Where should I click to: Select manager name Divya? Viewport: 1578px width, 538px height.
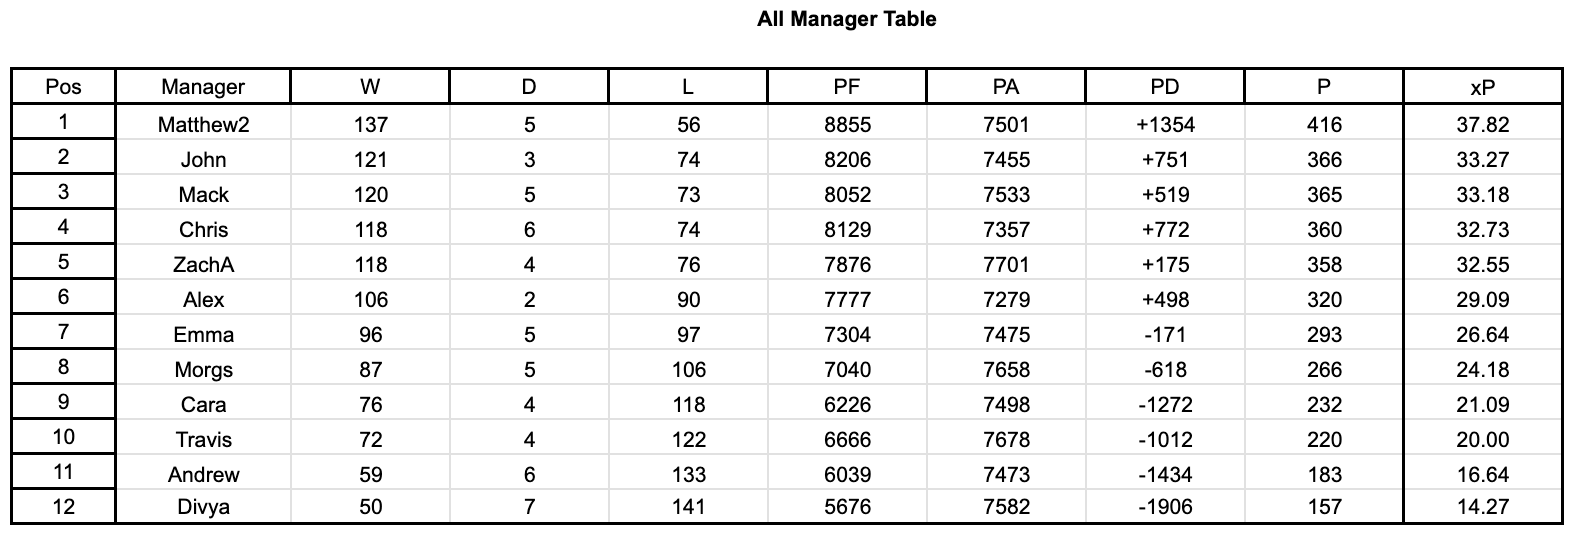pos(203,507)
